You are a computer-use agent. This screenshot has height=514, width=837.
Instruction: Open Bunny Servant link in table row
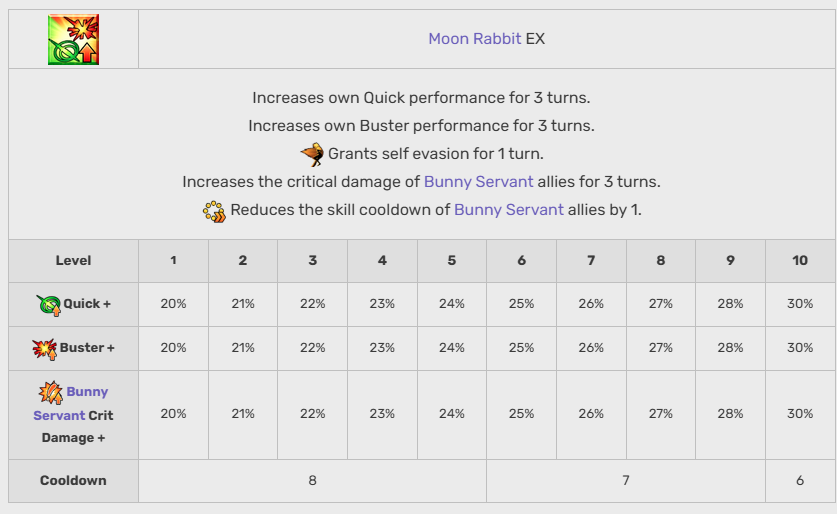71,404
